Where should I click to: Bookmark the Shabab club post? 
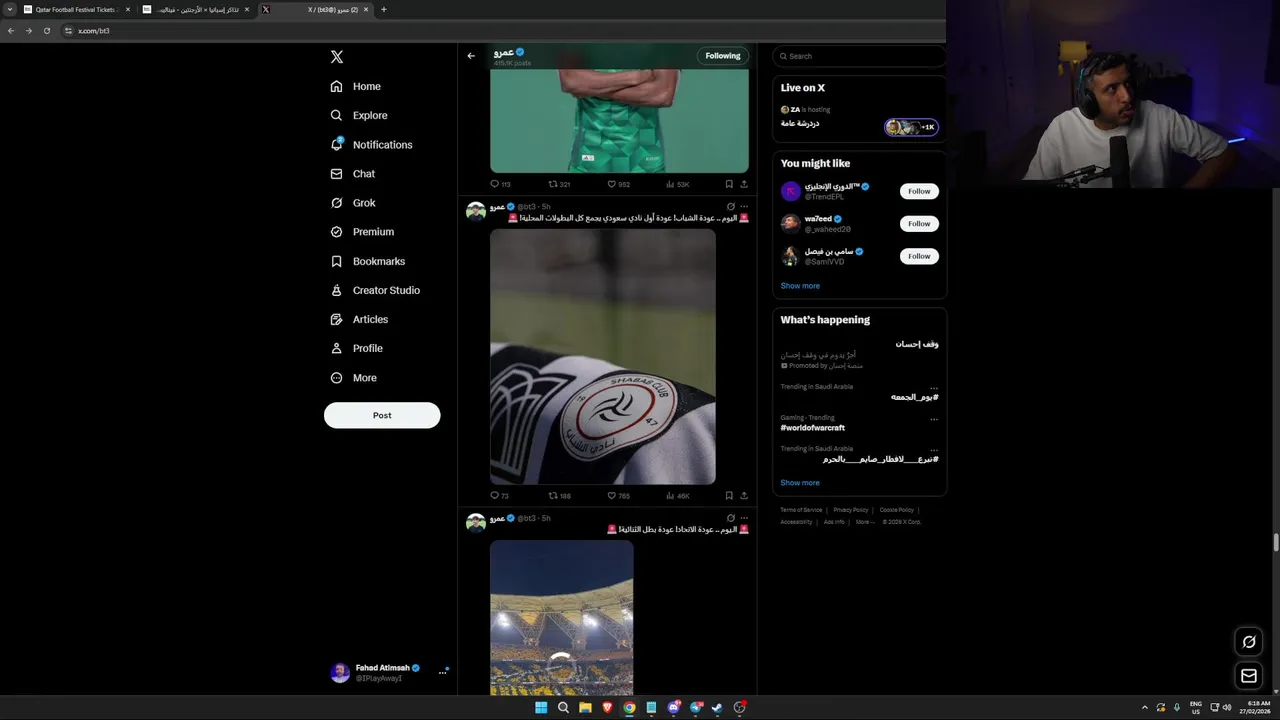pos(729,496)
